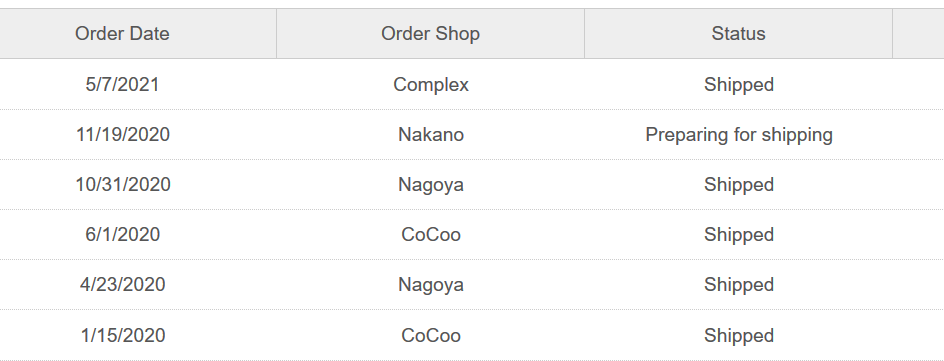Click Shipped status in the 6/1/2020 row

(x=739, y=234)
